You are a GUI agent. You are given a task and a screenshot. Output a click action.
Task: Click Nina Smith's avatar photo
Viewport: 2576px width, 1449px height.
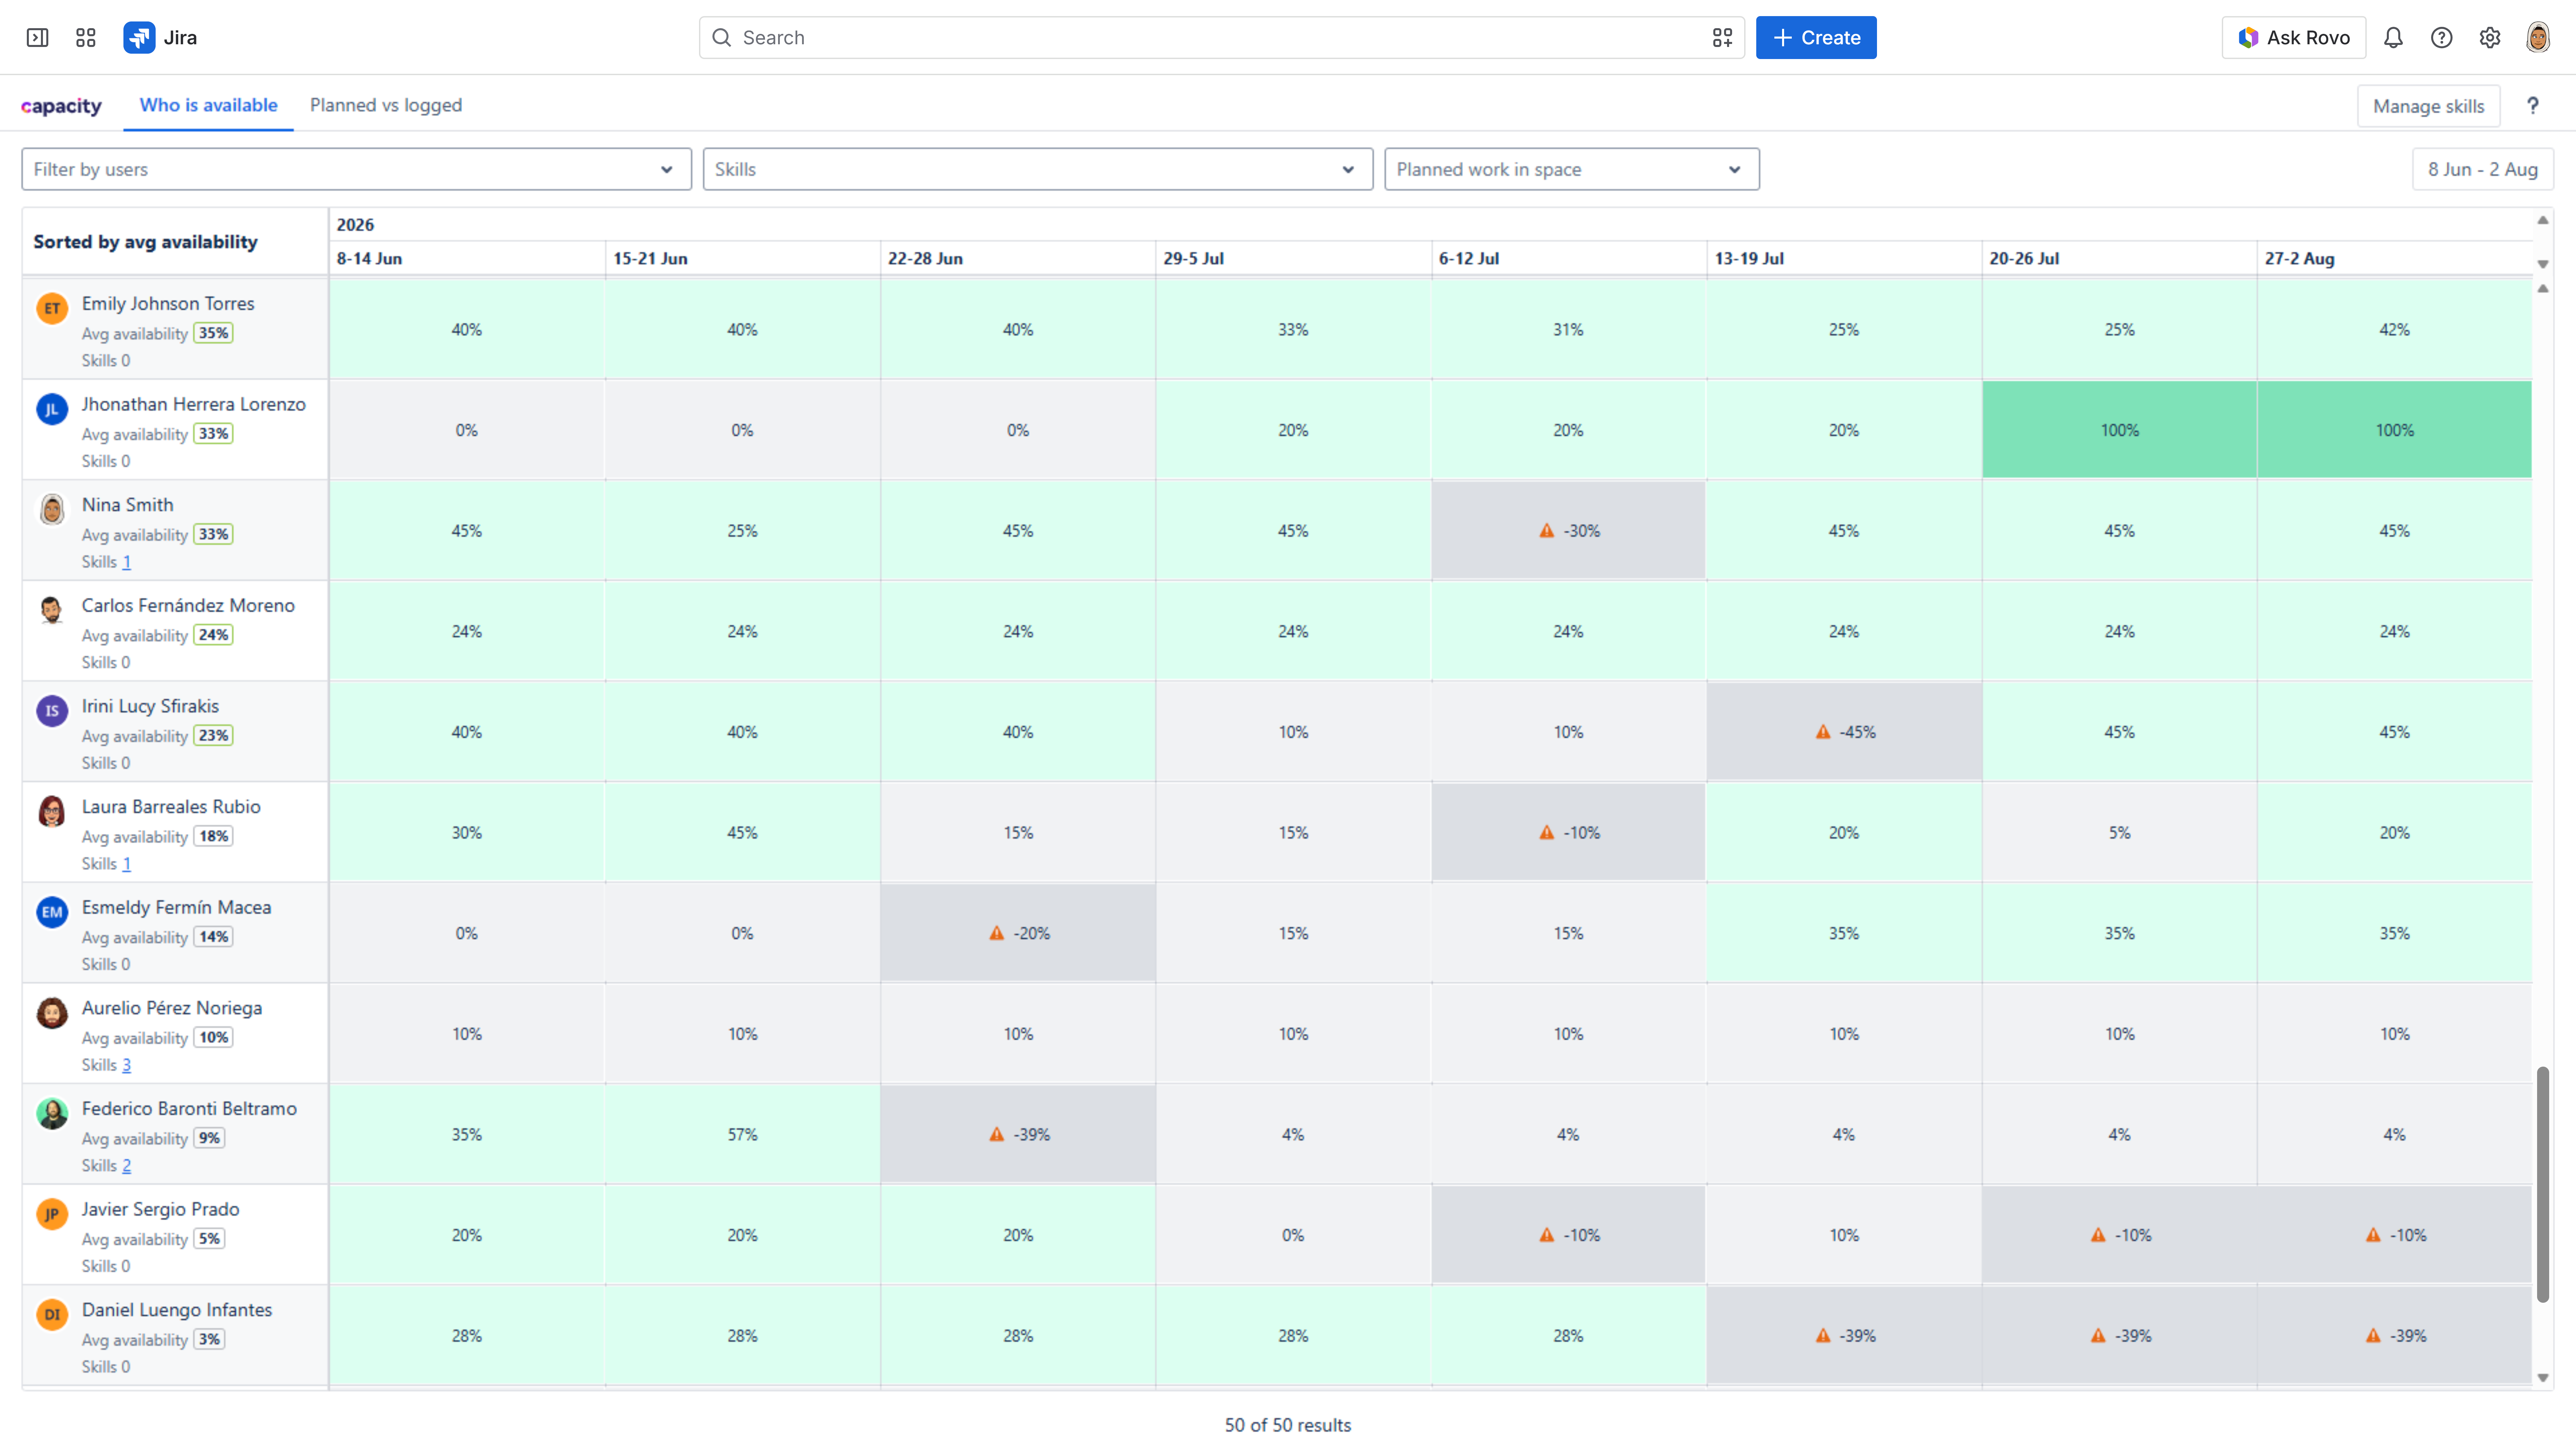point(52,509)
